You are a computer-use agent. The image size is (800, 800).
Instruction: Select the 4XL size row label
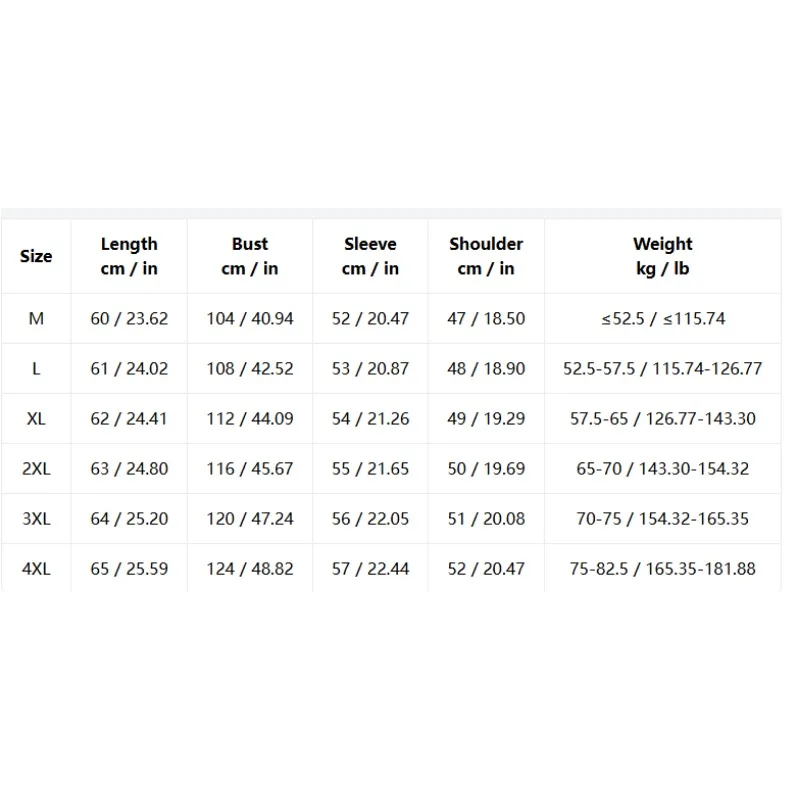tap(36, 569)
